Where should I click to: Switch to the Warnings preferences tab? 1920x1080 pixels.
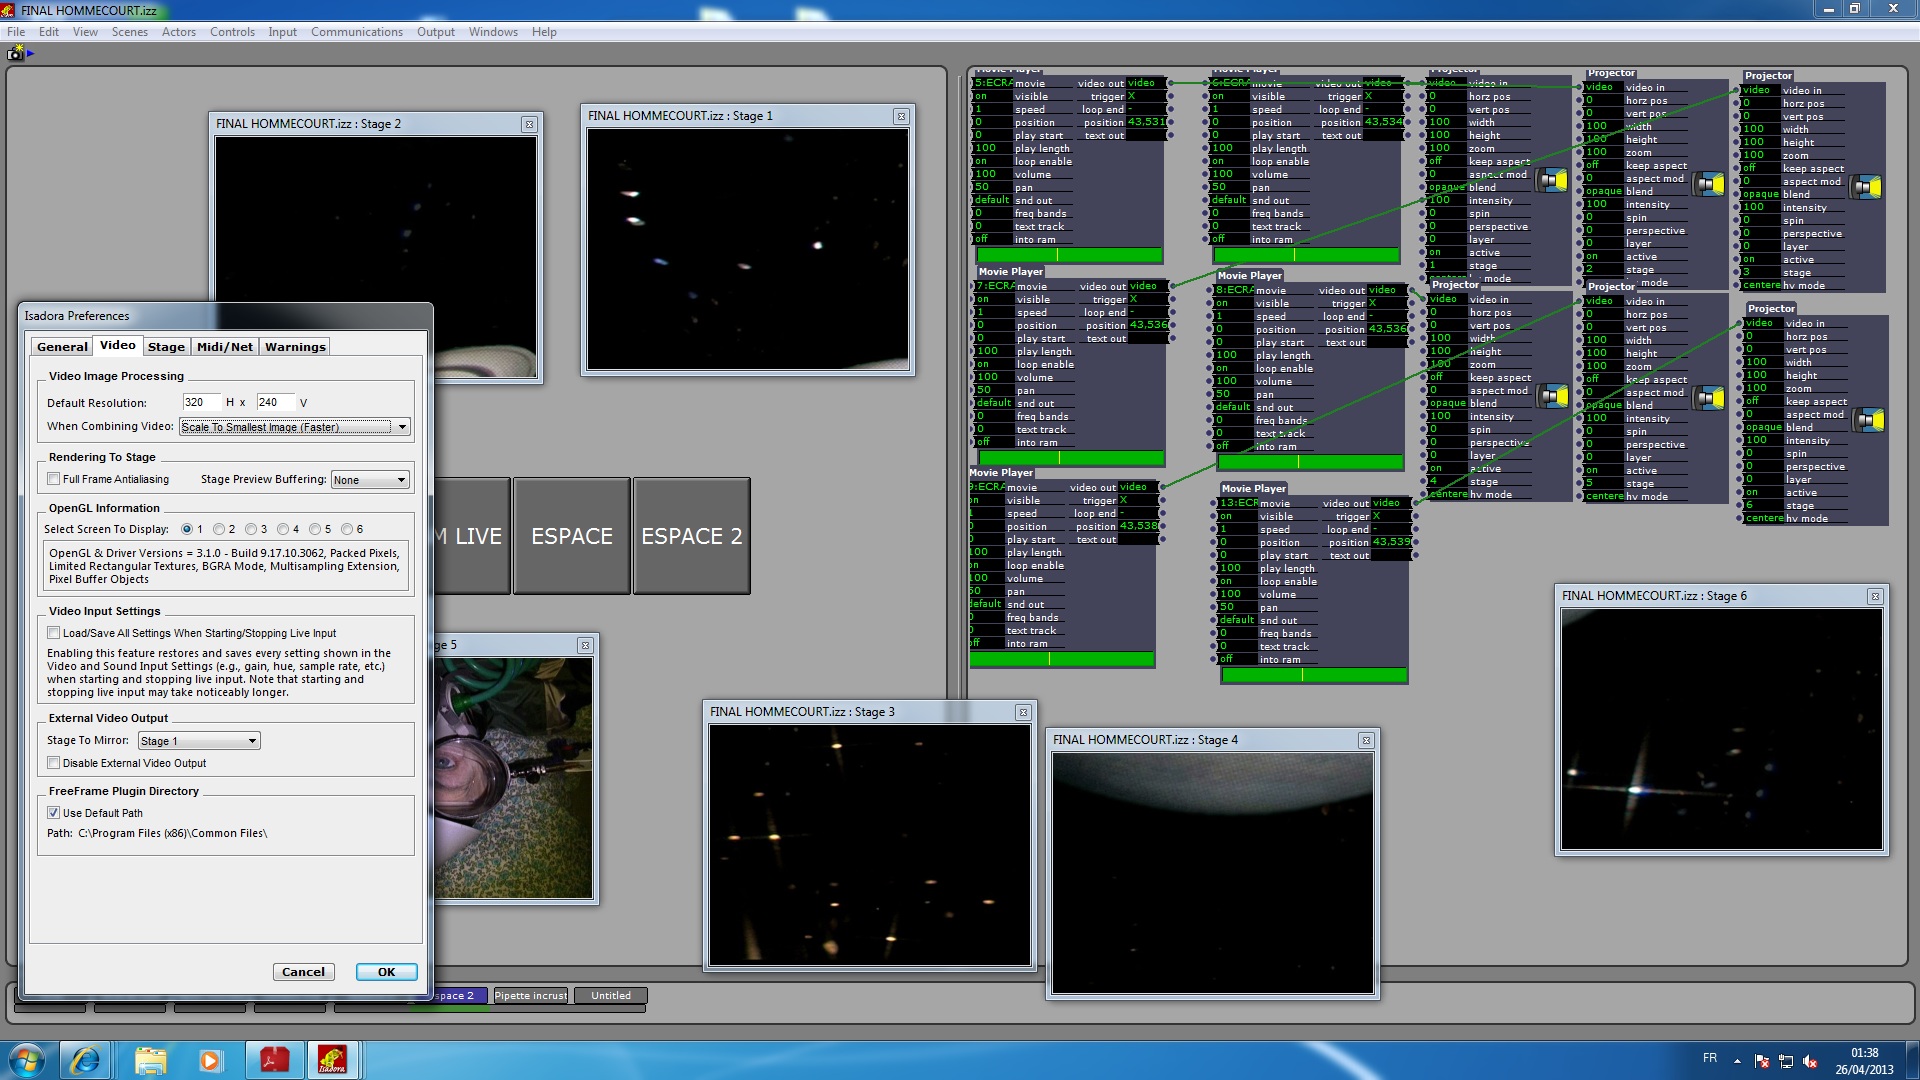295,347
